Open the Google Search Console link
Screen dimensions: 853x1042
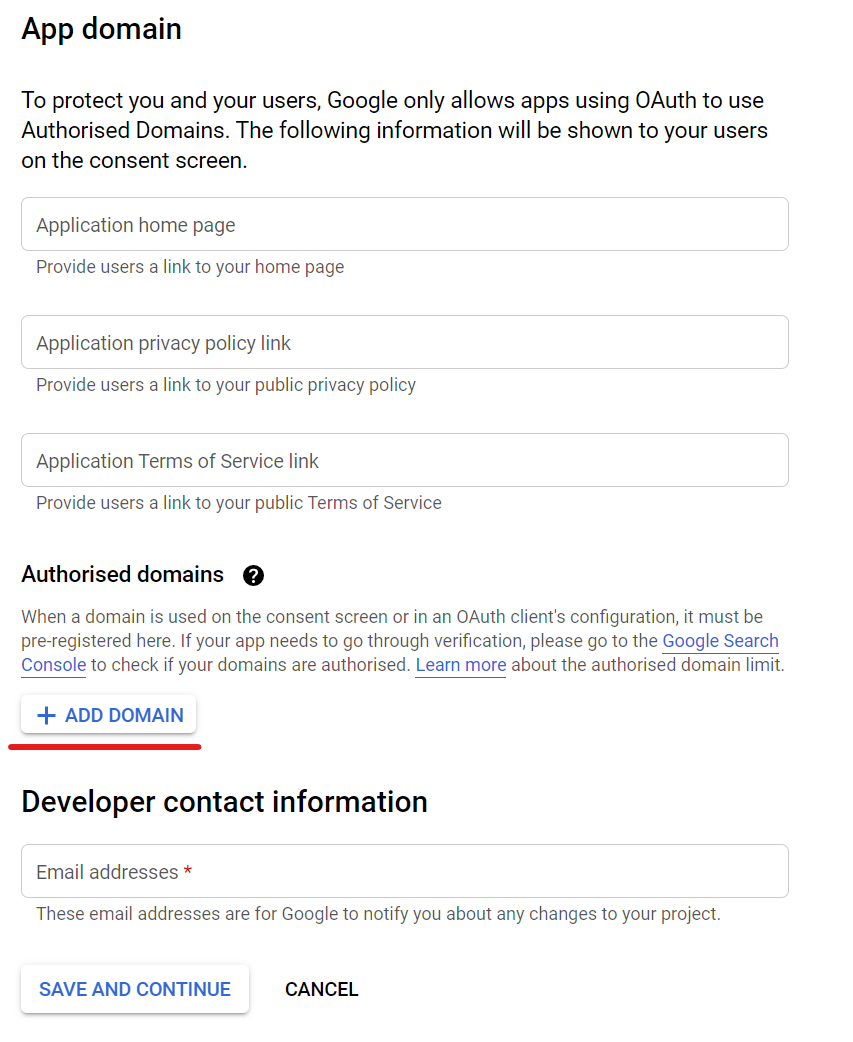click(x=720, y=641)
